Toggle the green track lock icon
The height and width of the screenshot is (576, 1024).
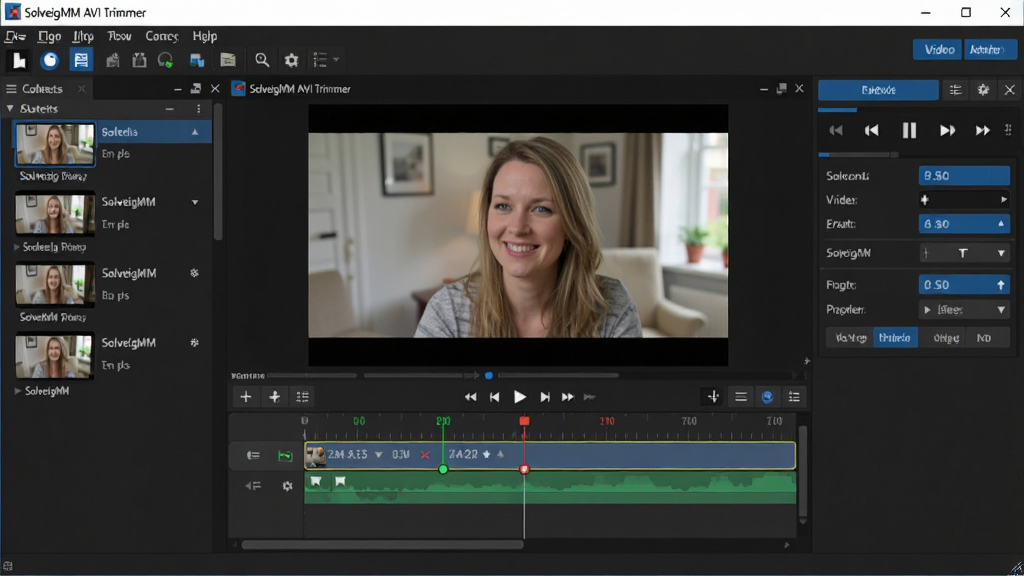point(285,456)
